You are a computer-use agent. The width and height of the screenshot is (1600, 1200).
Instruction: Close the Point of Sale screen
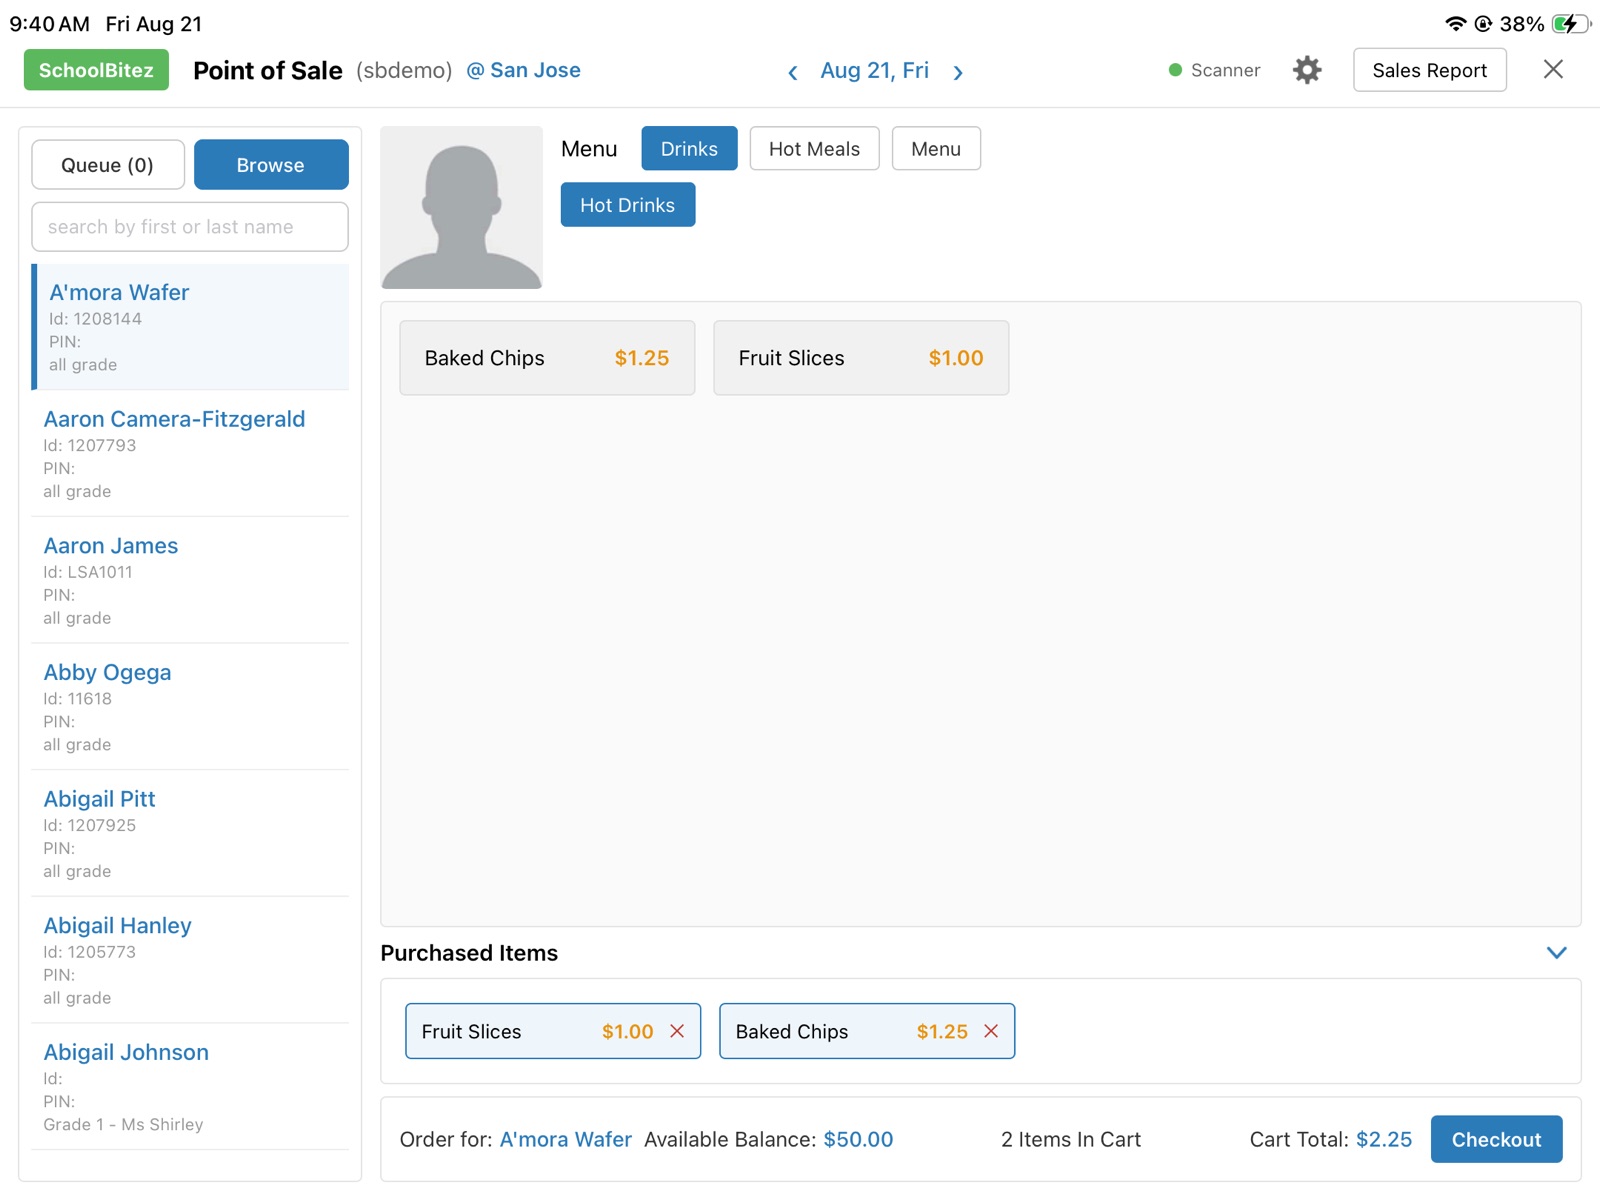1553,69
